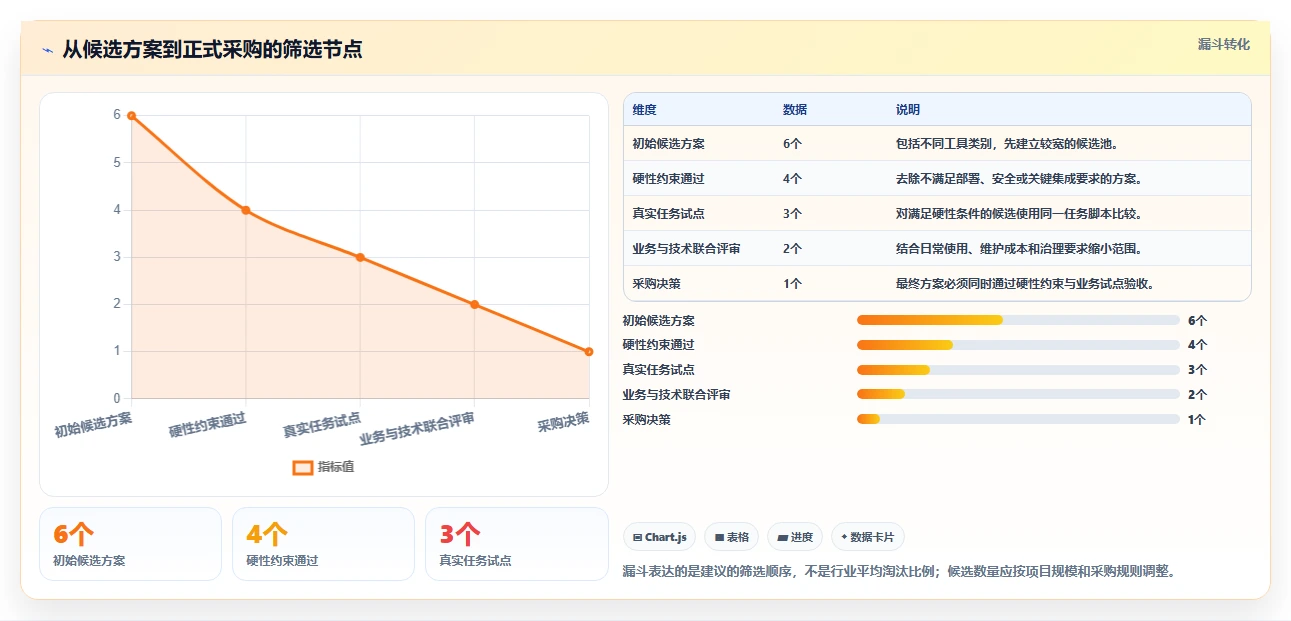The width and height of the screenshot is (1291, 621).
Task: Open the 4个 硬性约束通过 data card
Action: 323,544
